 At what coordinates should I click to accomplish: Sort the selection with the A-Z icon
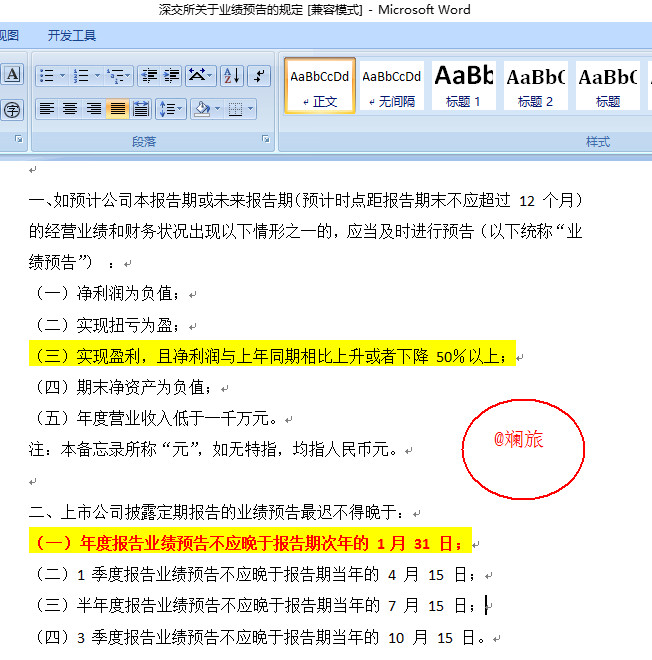(x=232, y=76)
